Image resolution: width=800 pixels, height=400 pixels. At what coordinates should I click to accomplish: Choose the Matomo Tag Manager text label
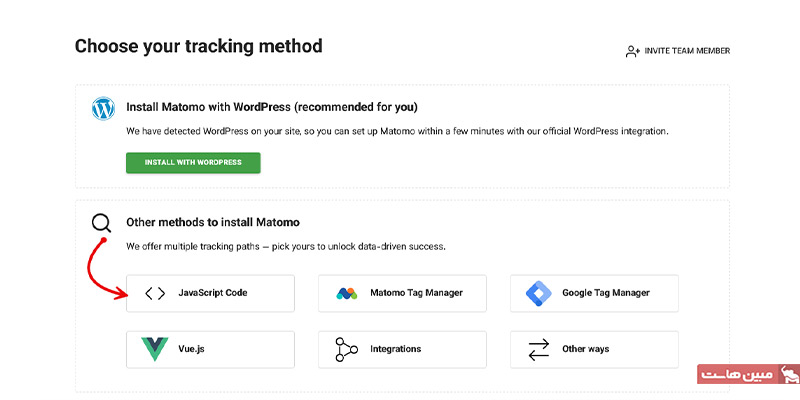pyautogui.click(x=415, y=293)
